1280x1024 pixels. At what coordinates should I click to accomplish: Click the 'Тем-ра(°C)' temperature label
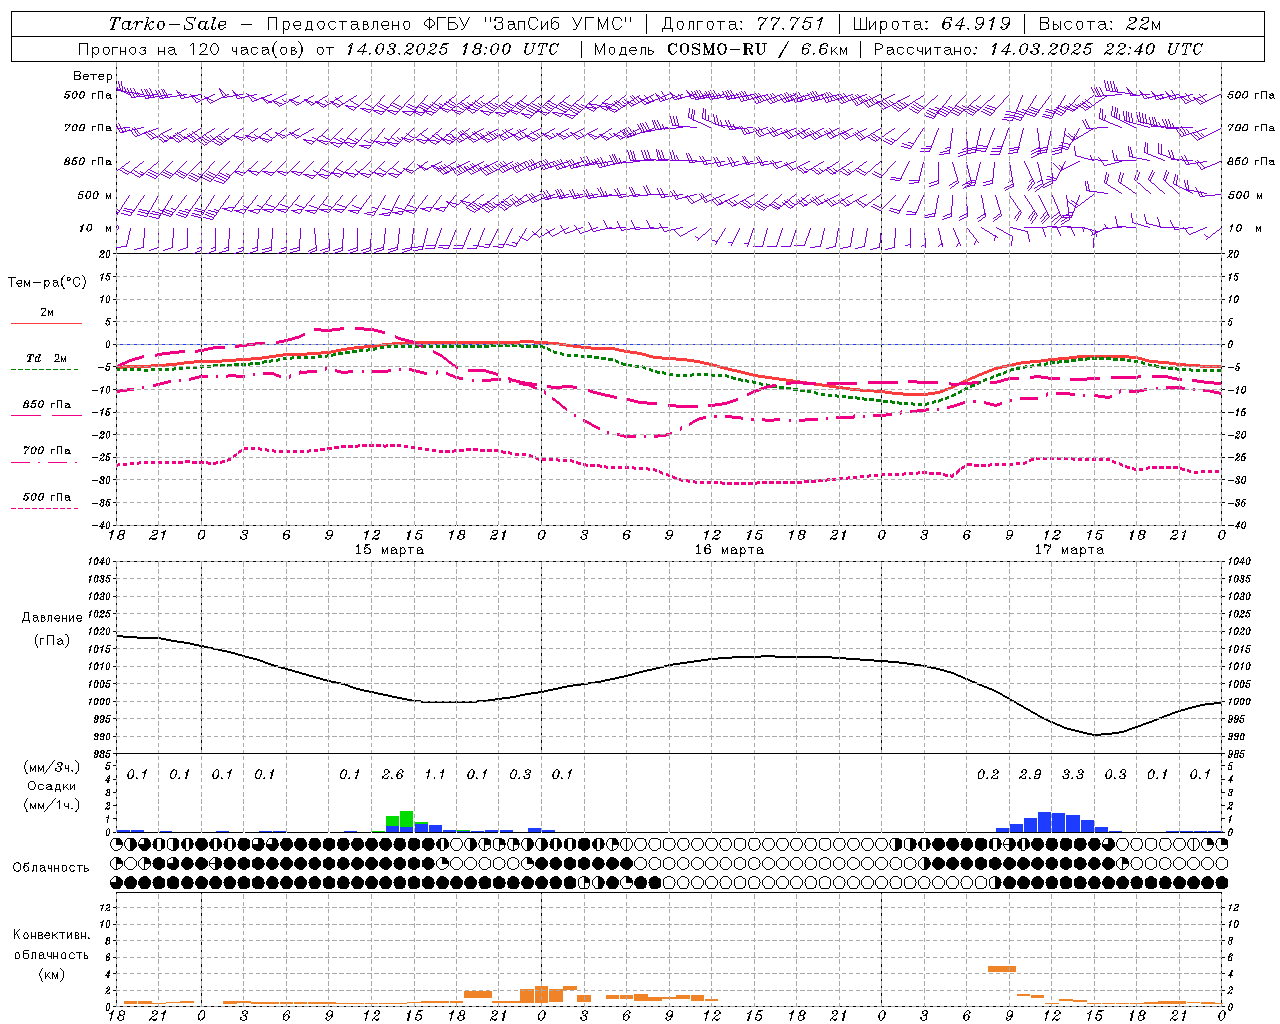click(x=47, y=283)
